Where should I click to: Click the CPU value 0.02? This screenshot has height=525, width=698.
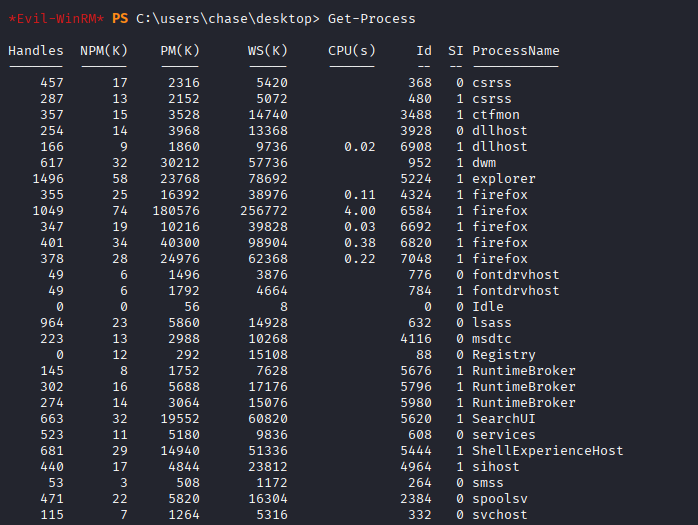360,147
